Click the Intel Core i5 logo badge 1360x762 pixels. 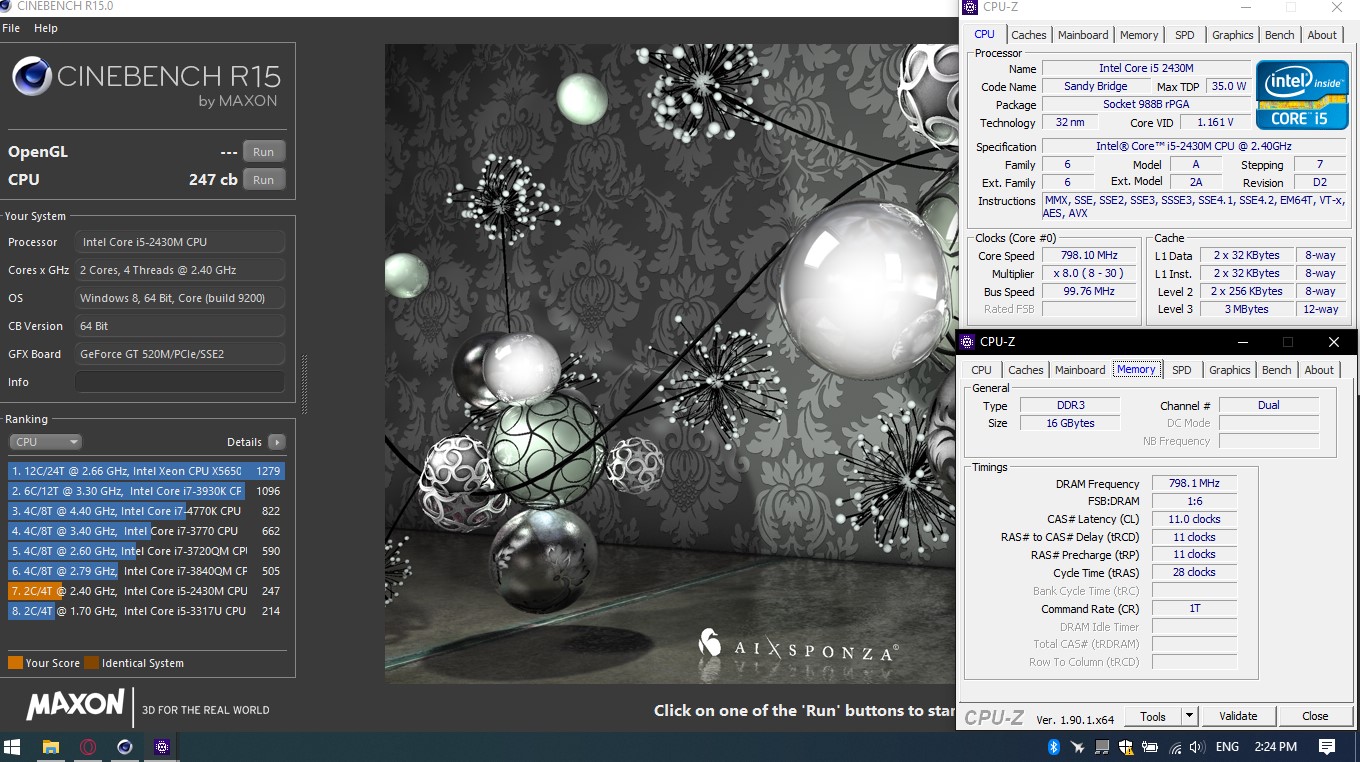pos(1301,96)
